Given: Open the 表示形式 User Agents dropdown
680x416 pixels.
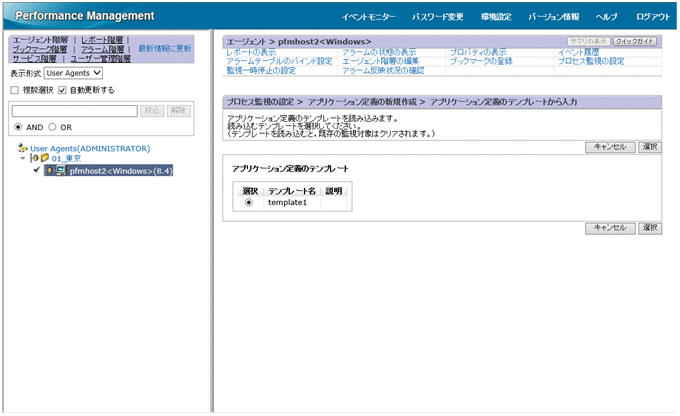Looking at the screenshot, I should pyautogui.click(x=73, y=73).
